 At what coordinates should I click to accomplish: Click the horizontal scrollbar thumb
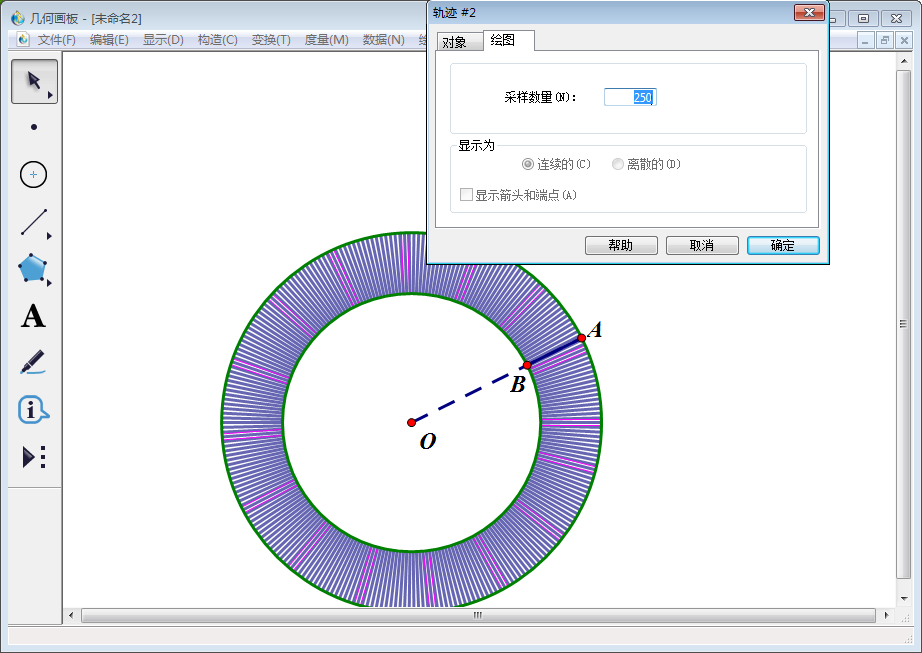tap(478, 615)
